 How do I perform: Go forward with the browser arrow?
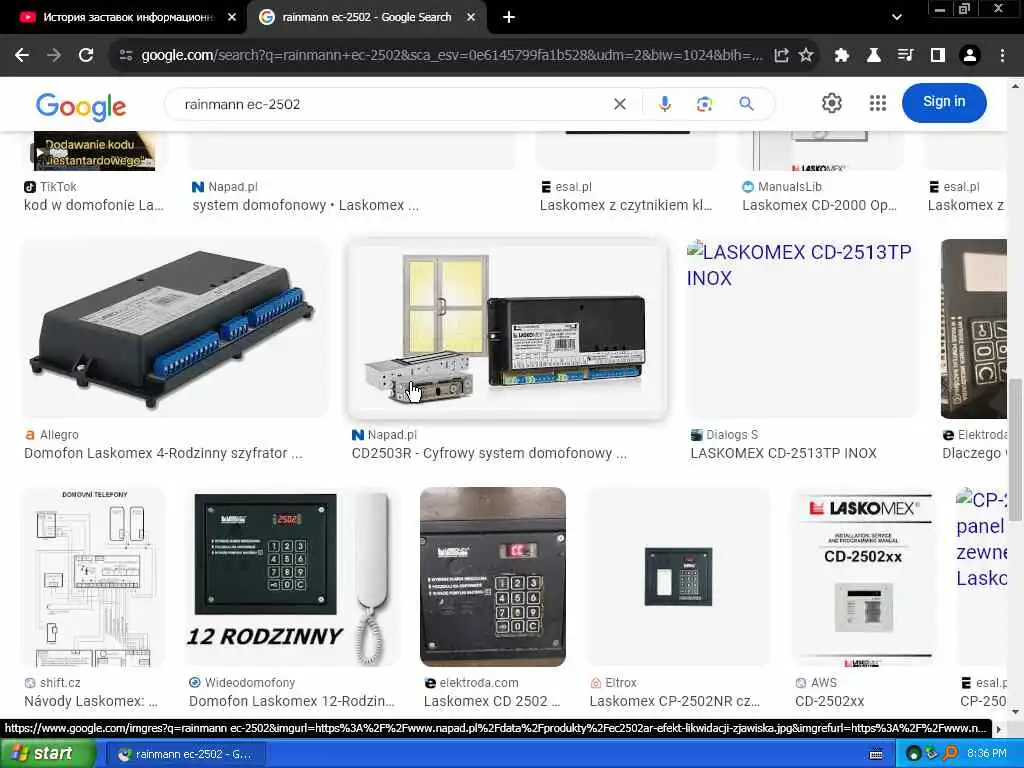pyautogui.click(x=54, y=56)
